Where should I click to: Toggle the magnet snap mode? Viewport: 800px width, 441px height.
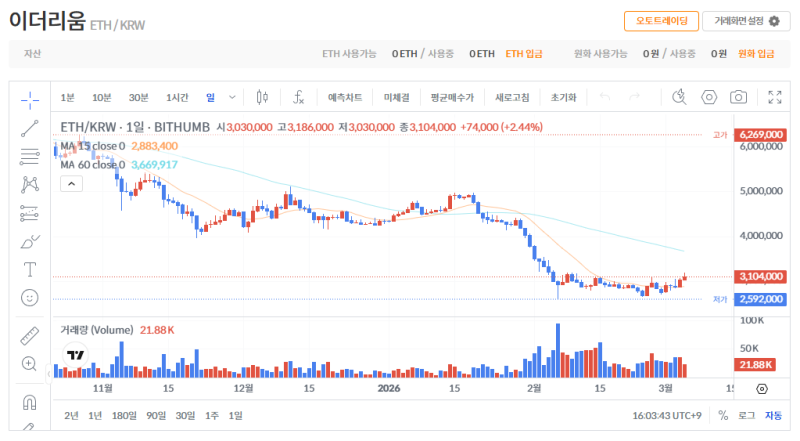30,402
